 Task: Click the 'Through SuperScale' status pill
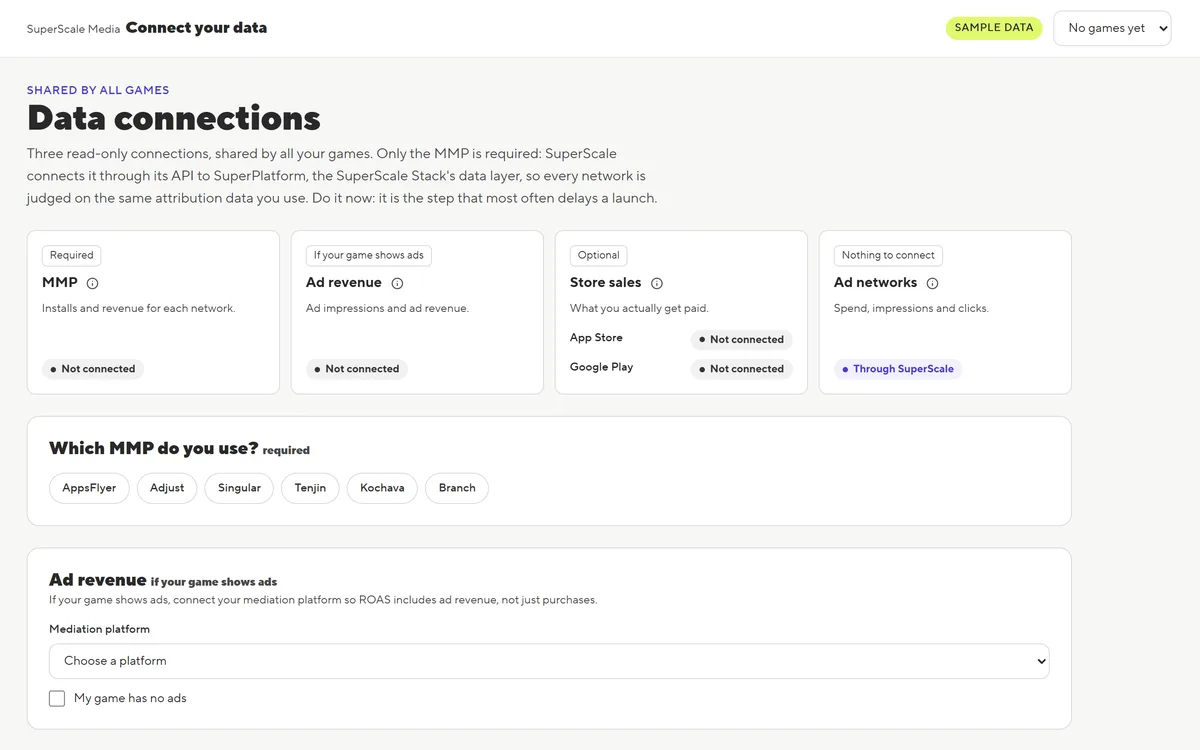(898, 369)
